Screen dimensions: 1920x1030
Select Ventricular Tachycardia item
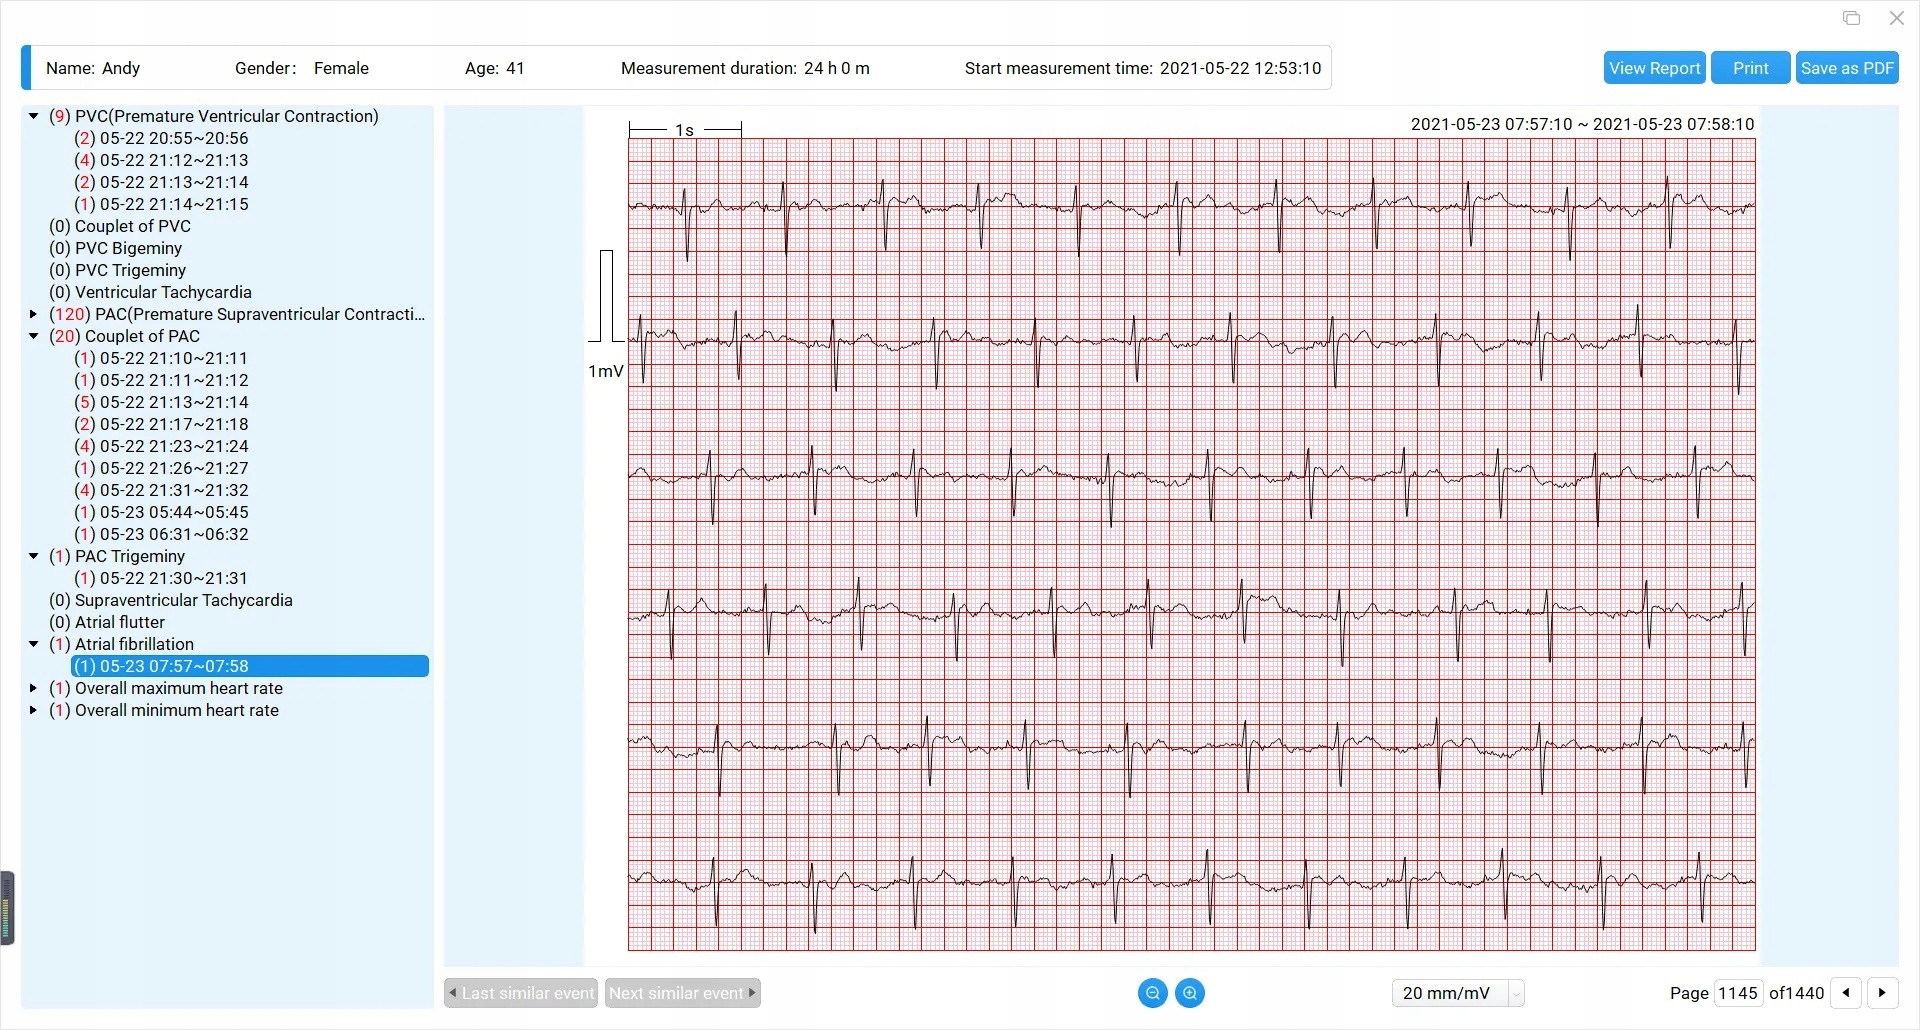(x=150, y=292)
